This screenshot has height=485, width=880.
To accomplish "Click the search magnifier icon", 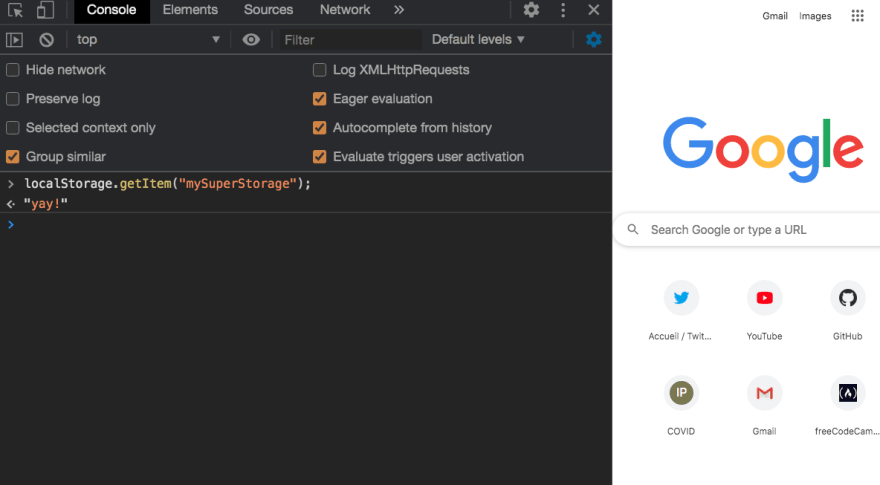I will coord(632,230).
